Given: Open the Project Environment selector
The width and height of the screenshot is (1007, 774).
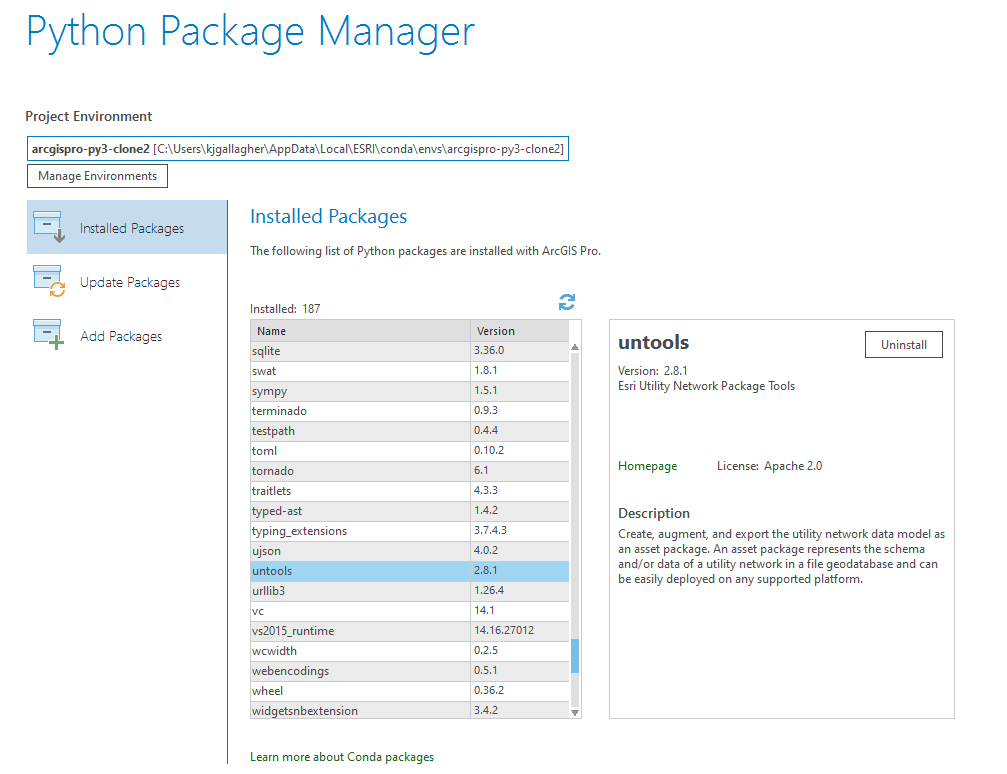Looking at the screenshot, I should (x=298, y=148).
